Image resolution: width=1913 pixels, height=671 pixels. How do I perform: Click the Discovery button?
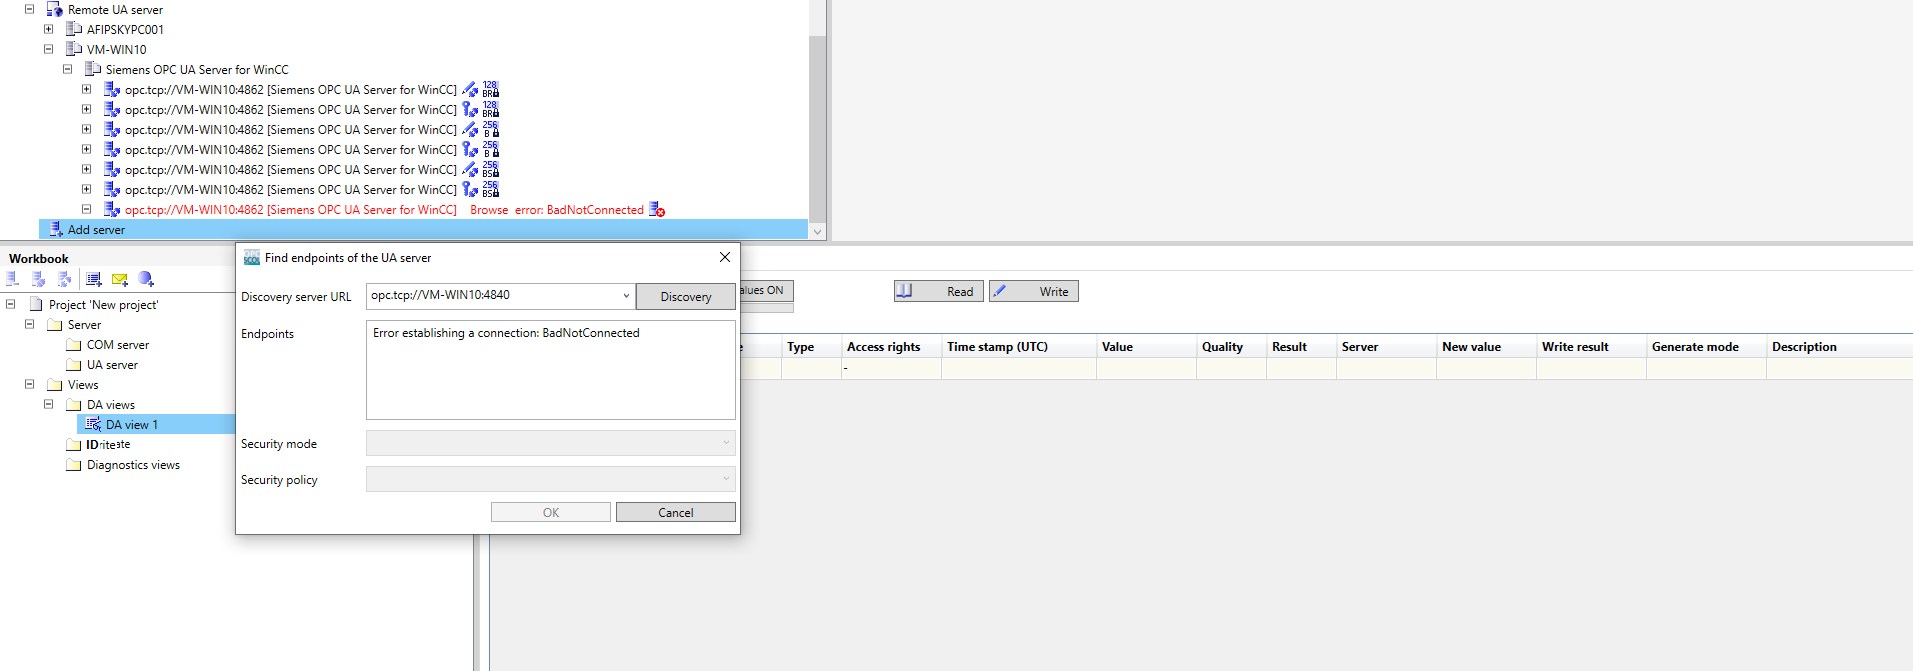(686, 296)
